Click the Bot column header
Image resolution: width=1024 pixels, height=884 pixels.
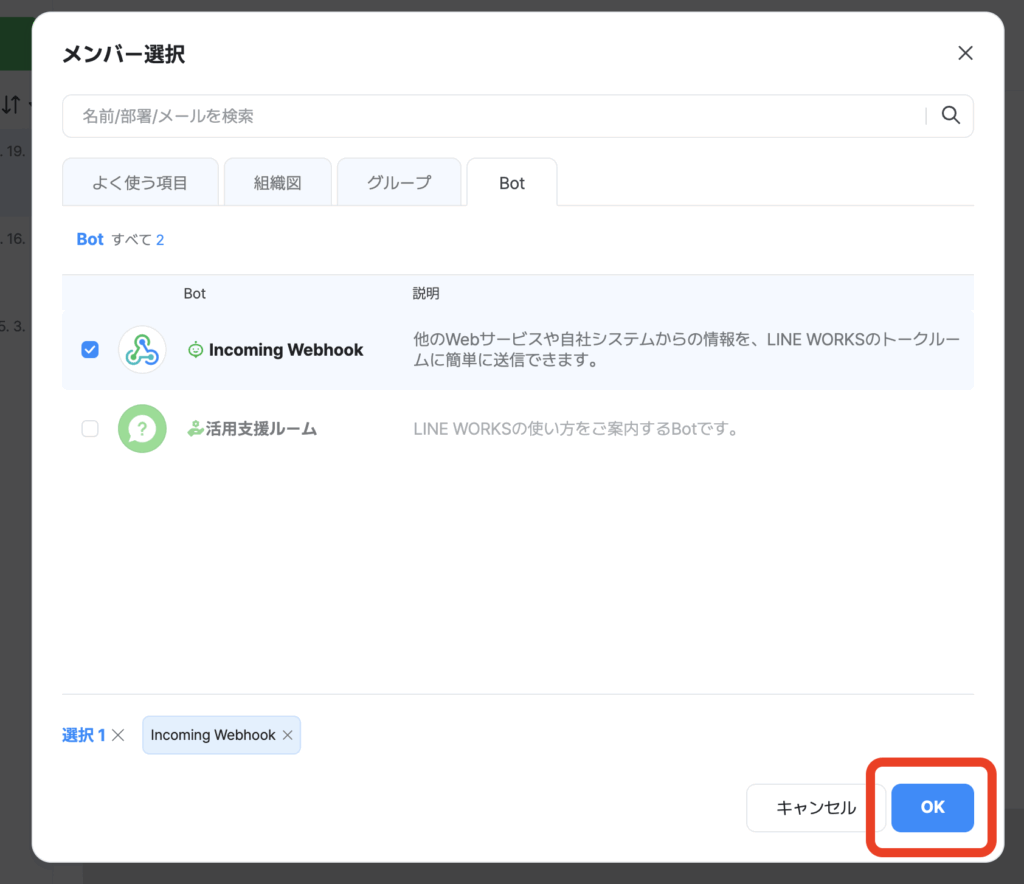pos(195,293)
